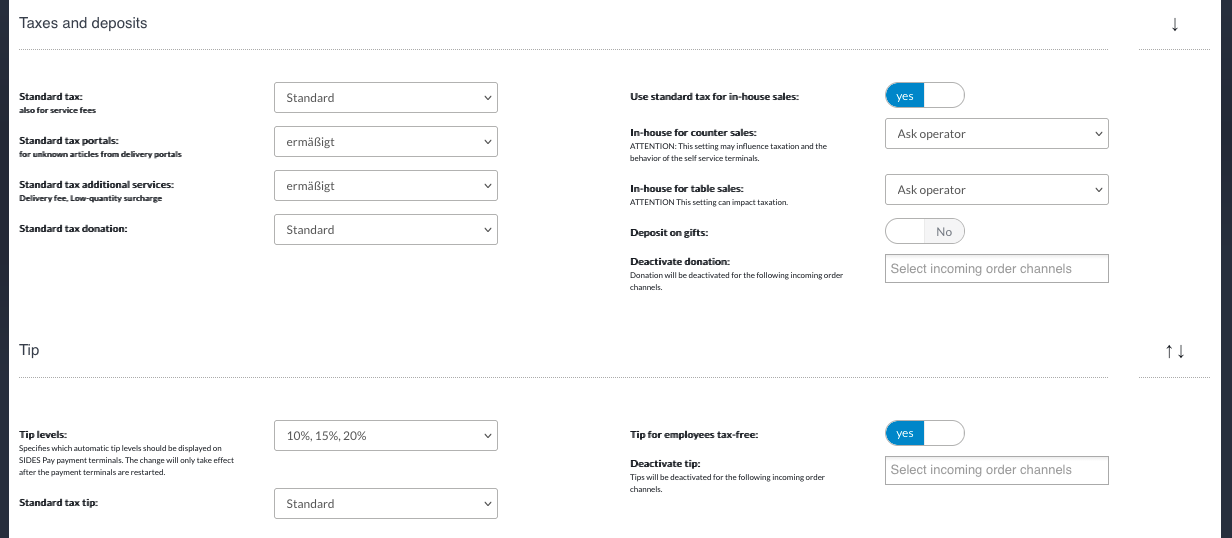Expand Standard tax portals dropdown
The height and width of the screenshot is (538, 1232).
click(385, 142)
